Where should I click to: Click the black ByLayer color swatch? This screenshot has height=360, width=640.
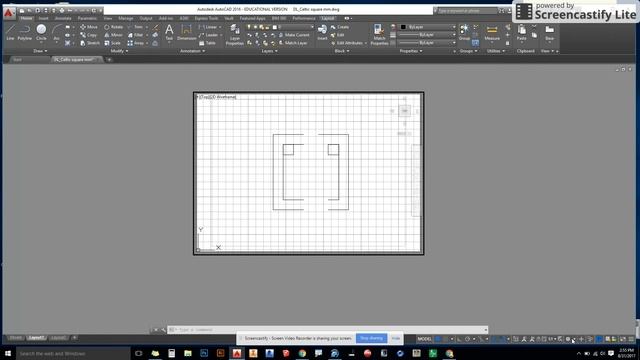click(x=403, y=27)
